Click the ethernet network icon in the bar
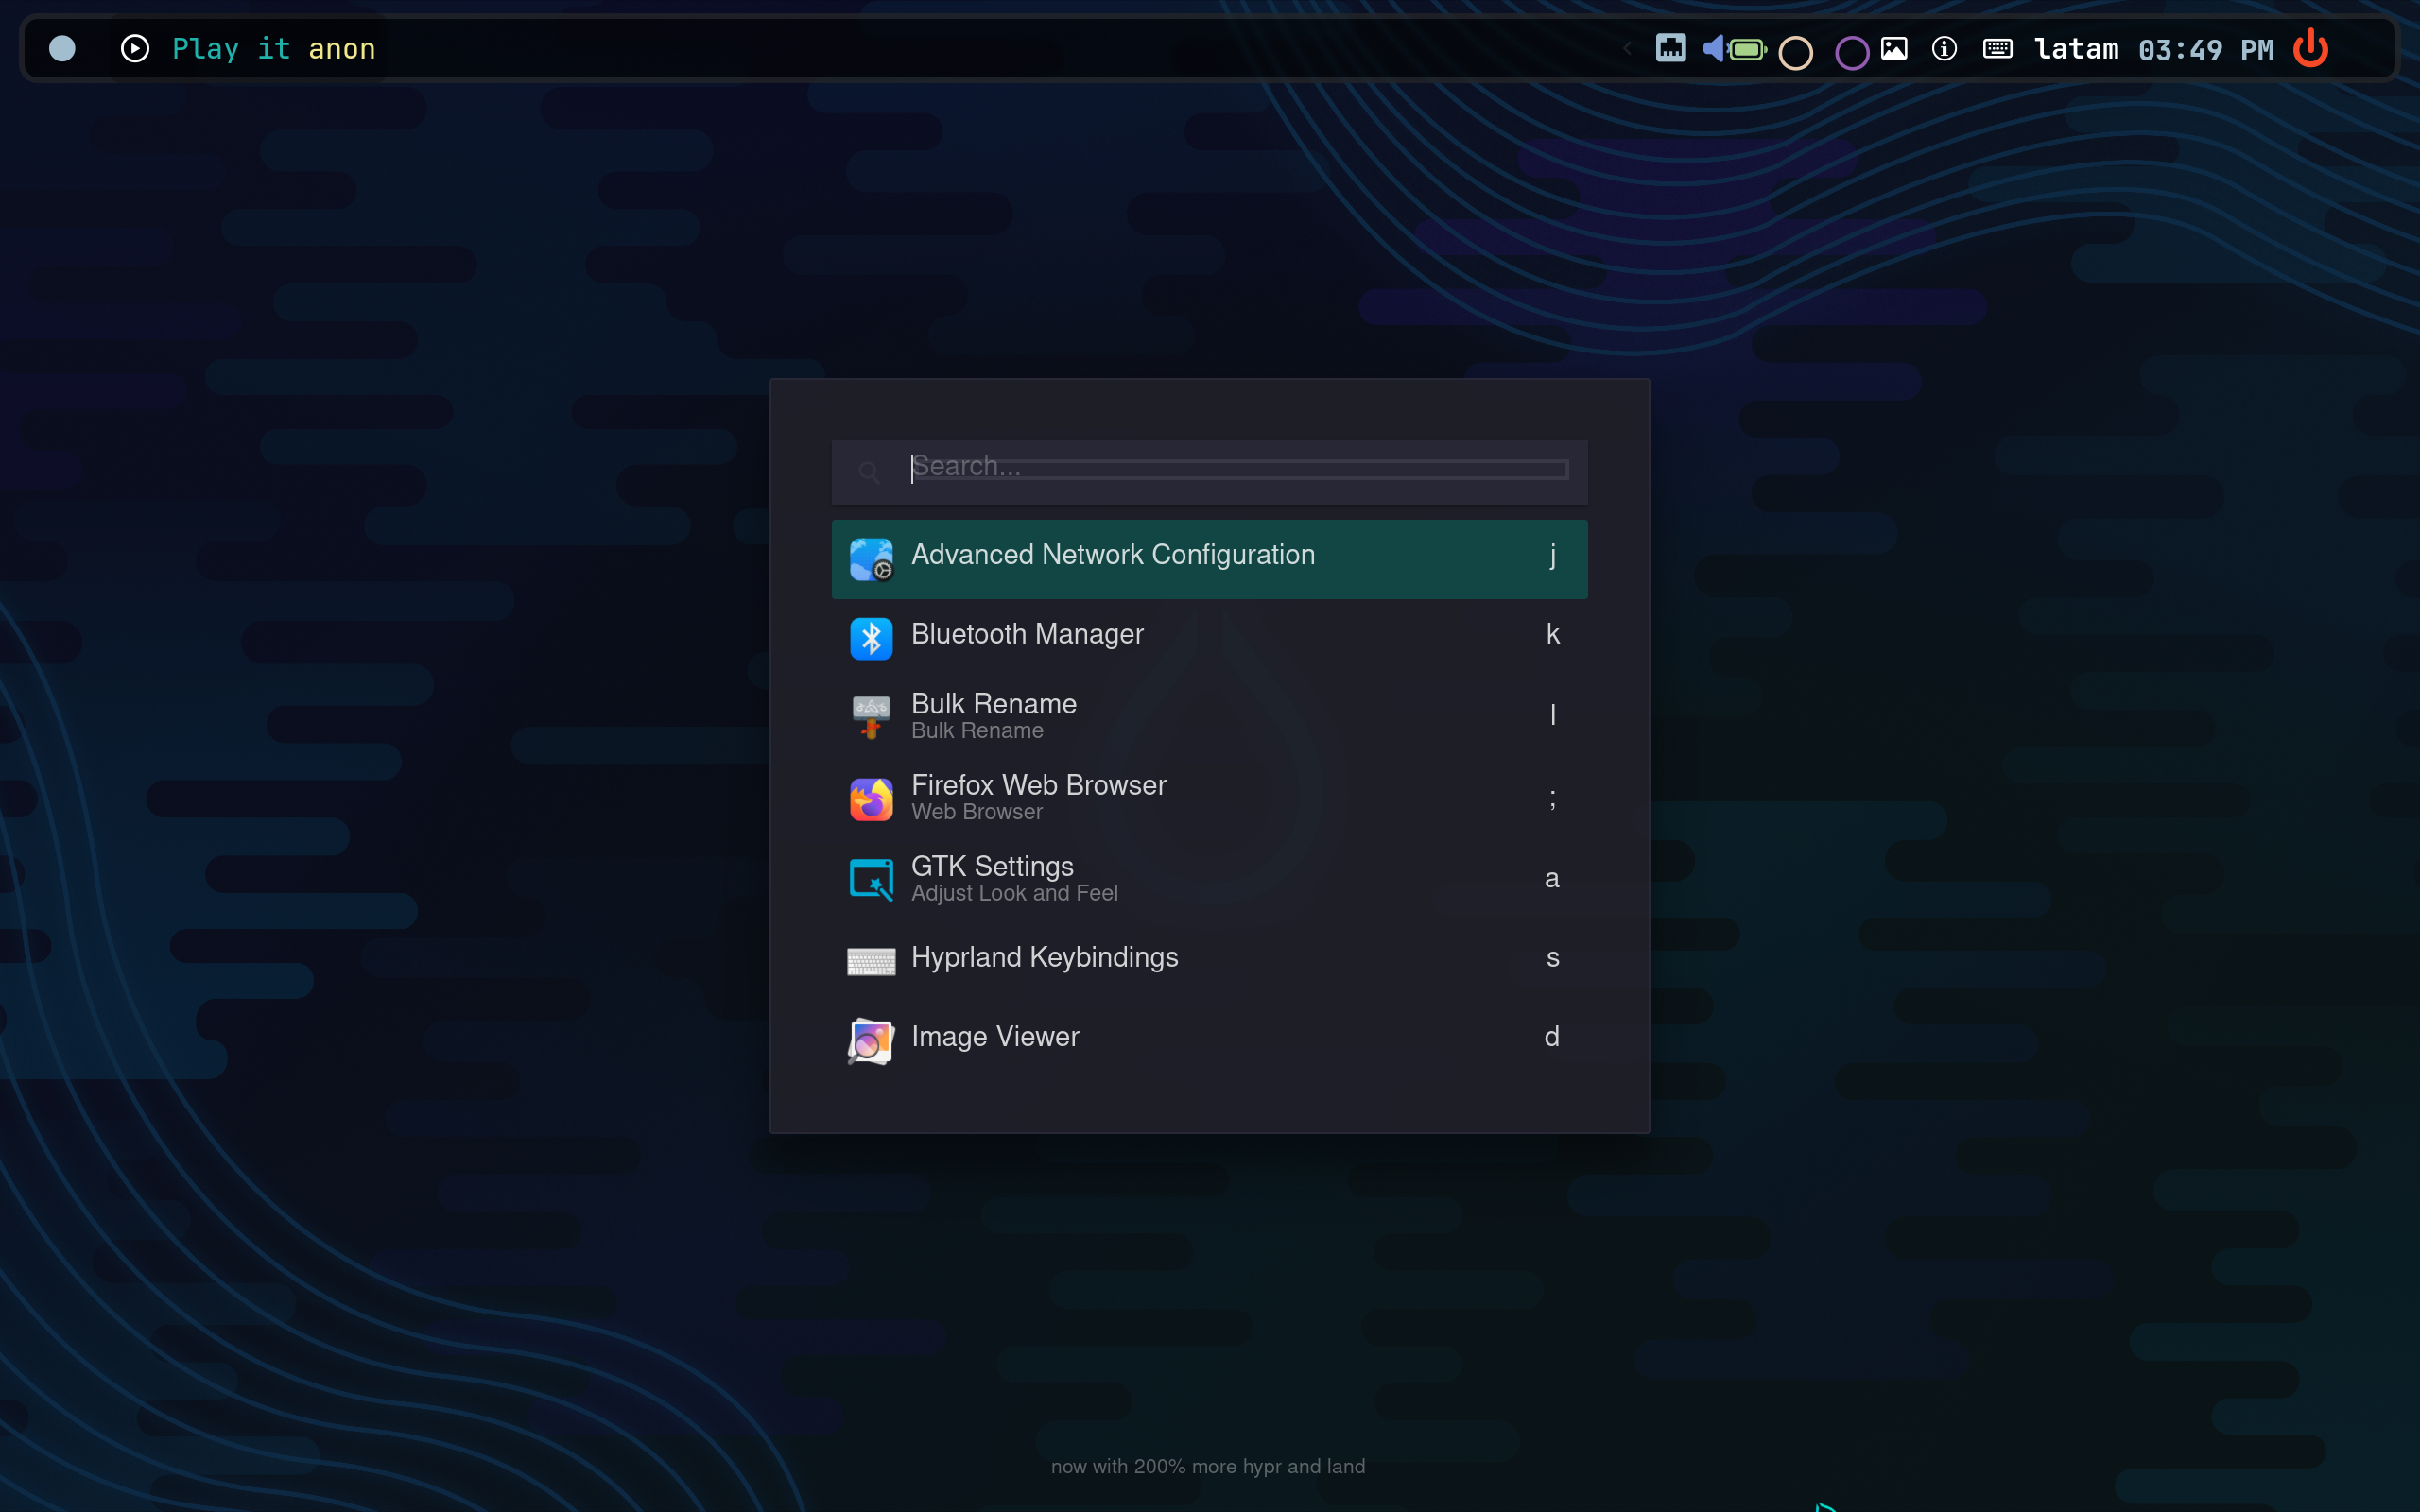This screenshot has width=2420, height=1512. [x=1671, y=48]
